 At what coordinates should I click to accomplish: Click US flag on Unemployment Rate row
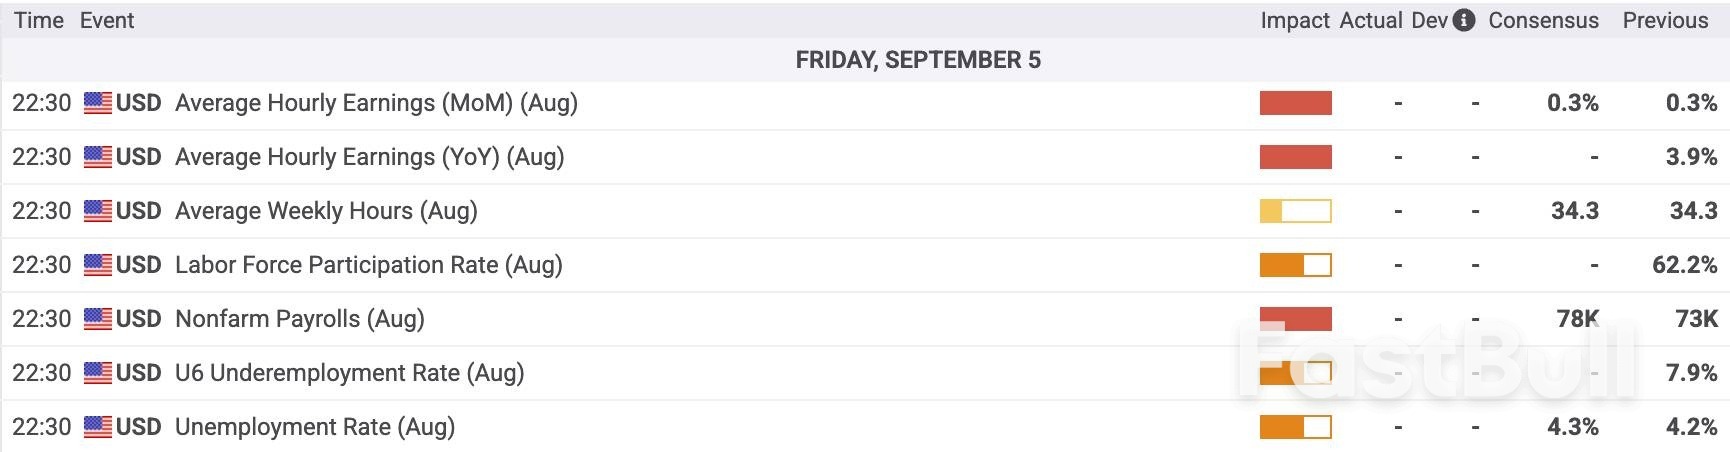click(98, 427)
